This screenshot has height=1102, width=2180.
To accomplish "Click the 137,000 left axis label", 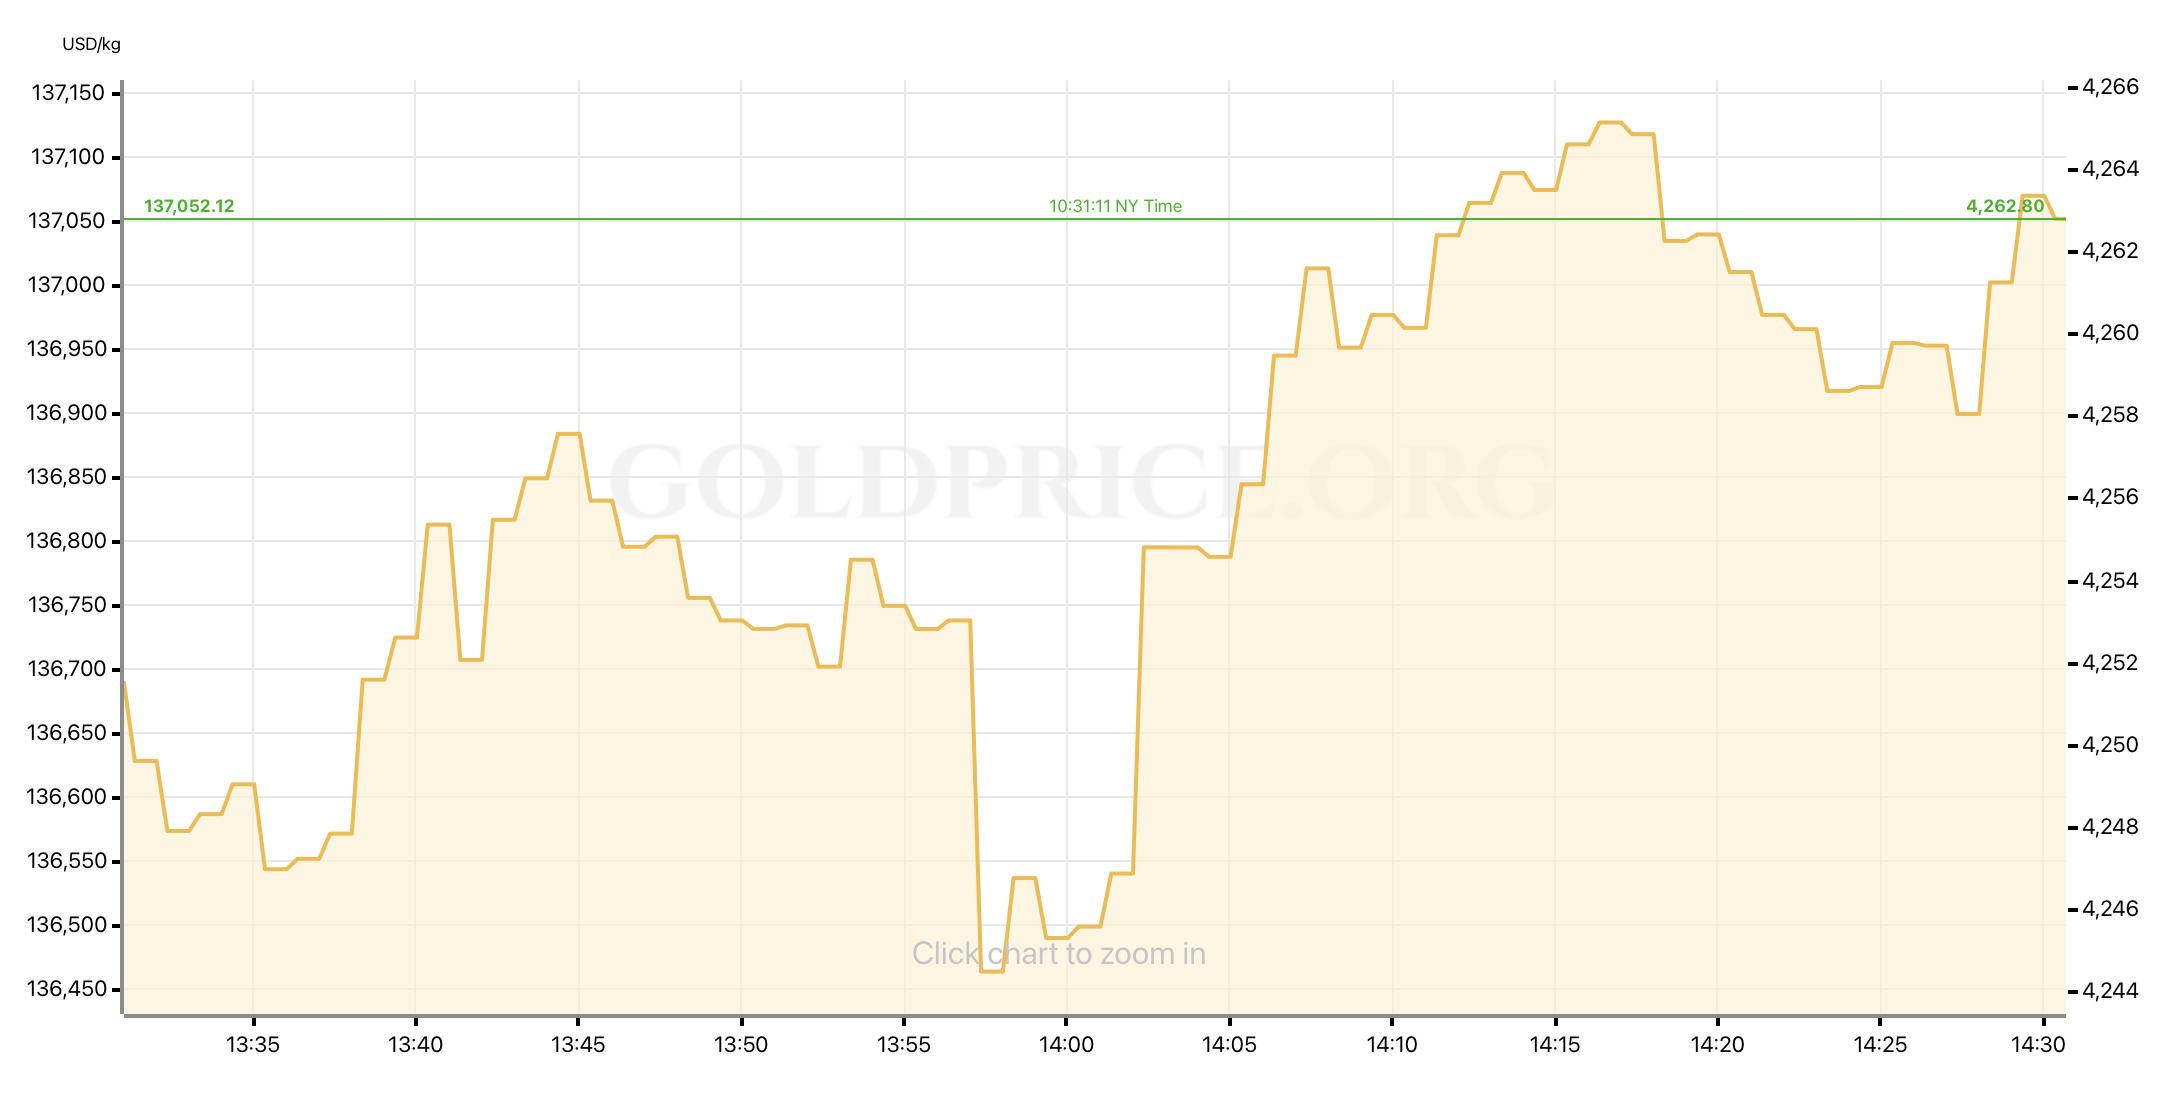I will point(66,285).
